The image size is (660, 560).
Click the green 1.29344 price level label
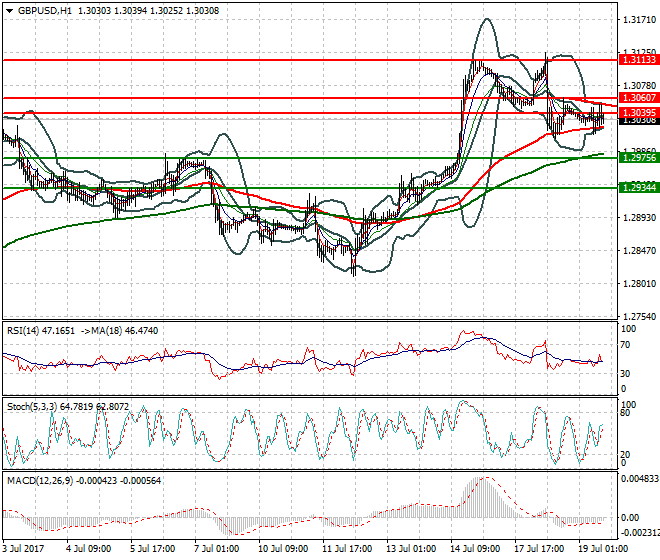(639, 187)
